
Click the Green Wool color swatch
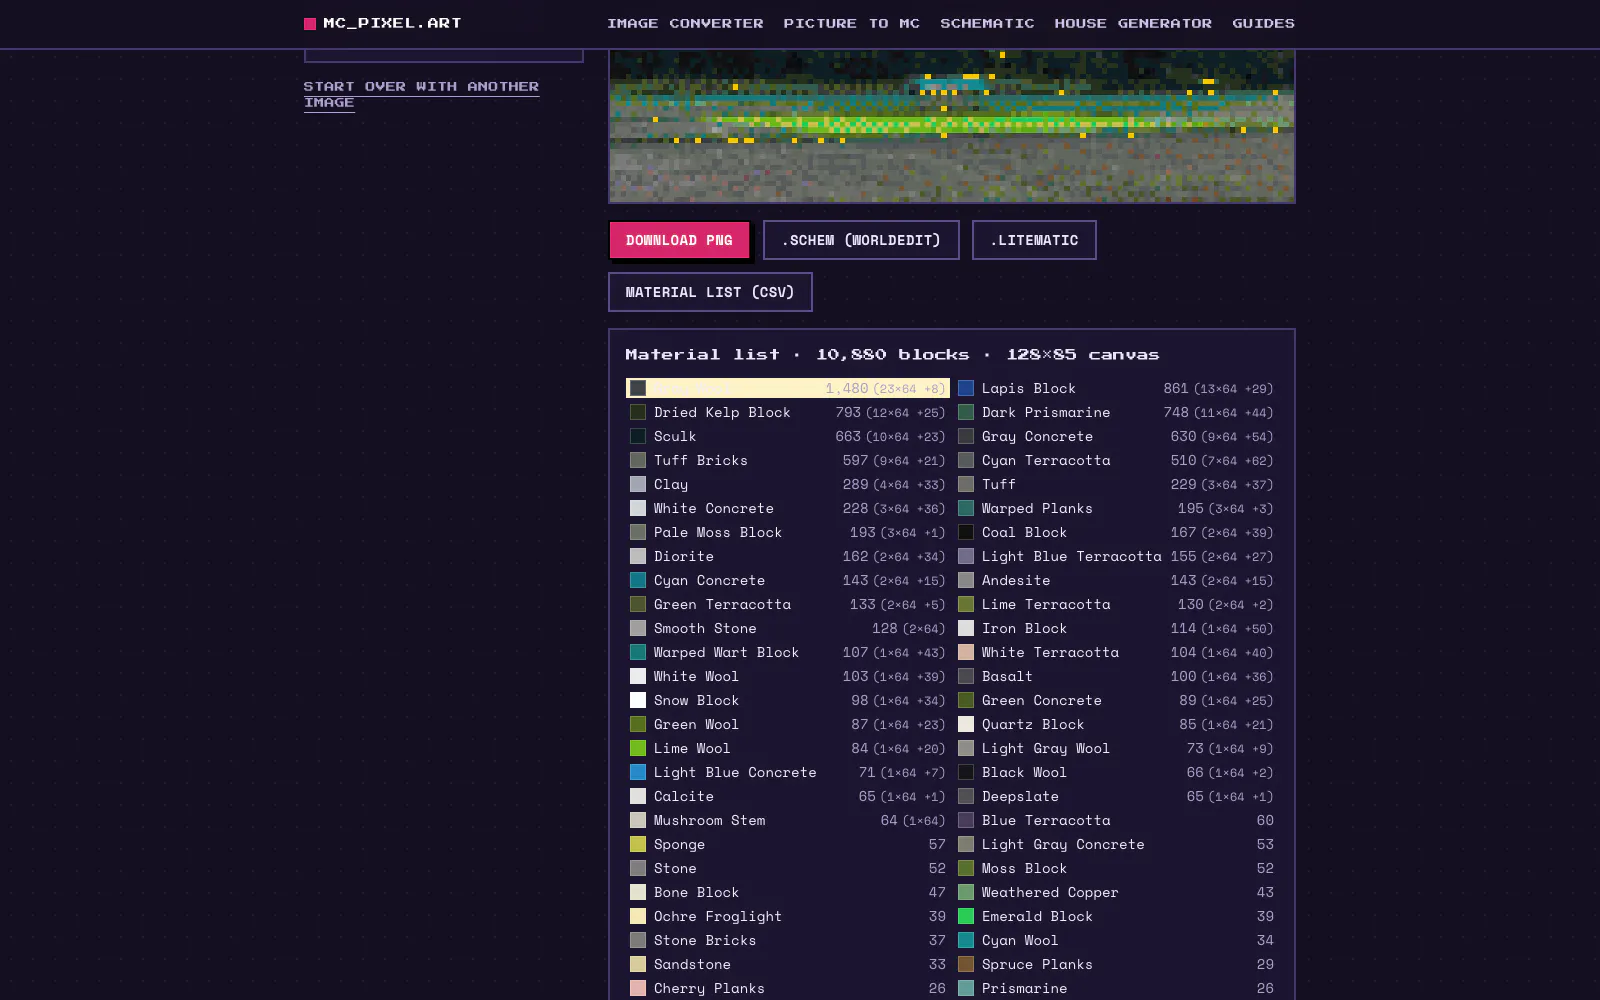(x=638, y=724)
